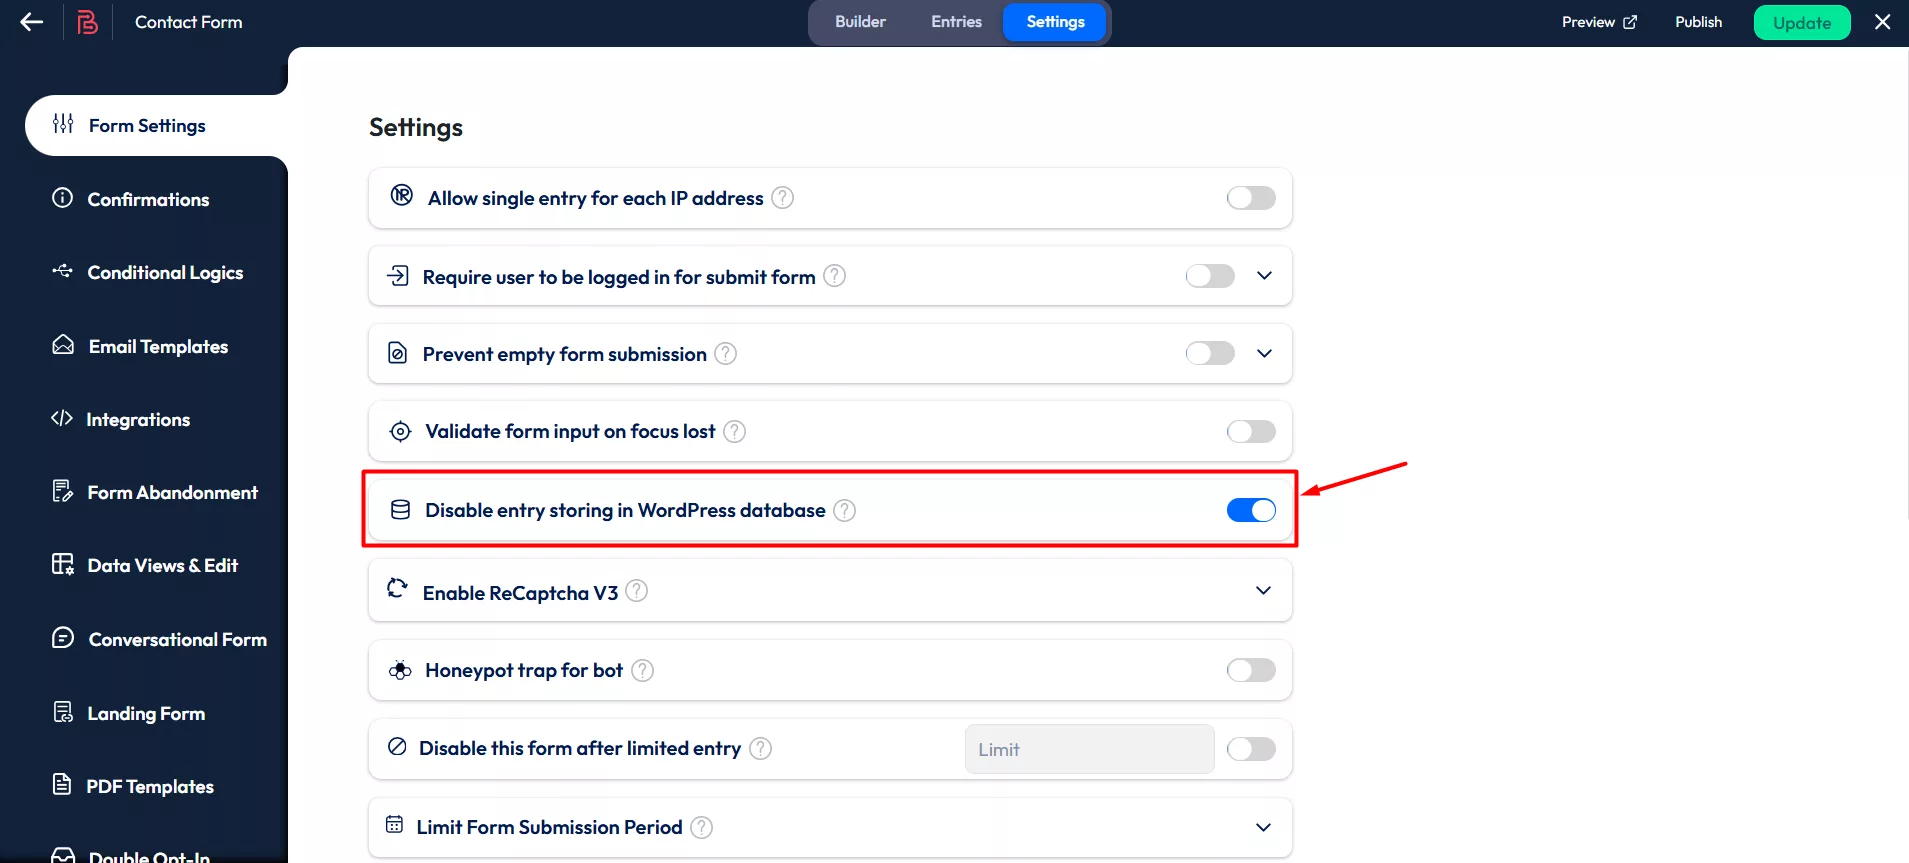Open PDF Templates in the sidebar
The width and height of the screenshot is (1909, 863).
(150, 786)
